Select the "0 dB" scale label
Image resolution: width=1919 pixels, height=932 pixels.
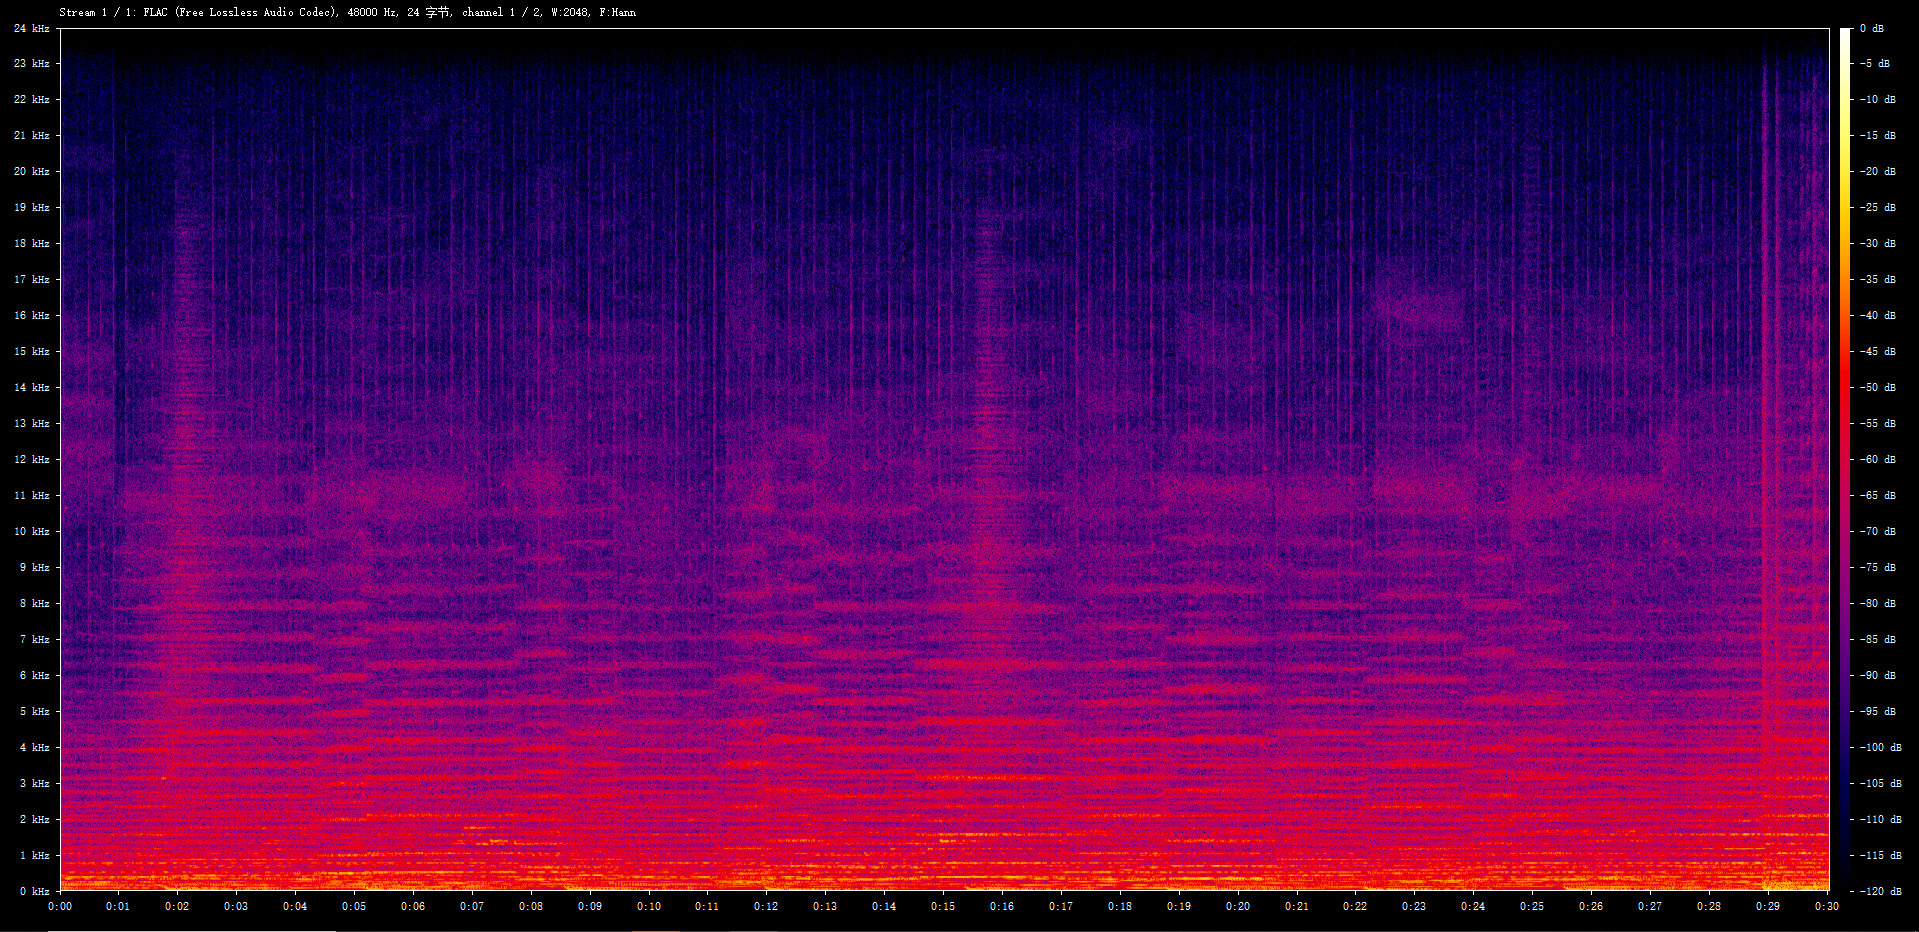tap(1872, 28)
